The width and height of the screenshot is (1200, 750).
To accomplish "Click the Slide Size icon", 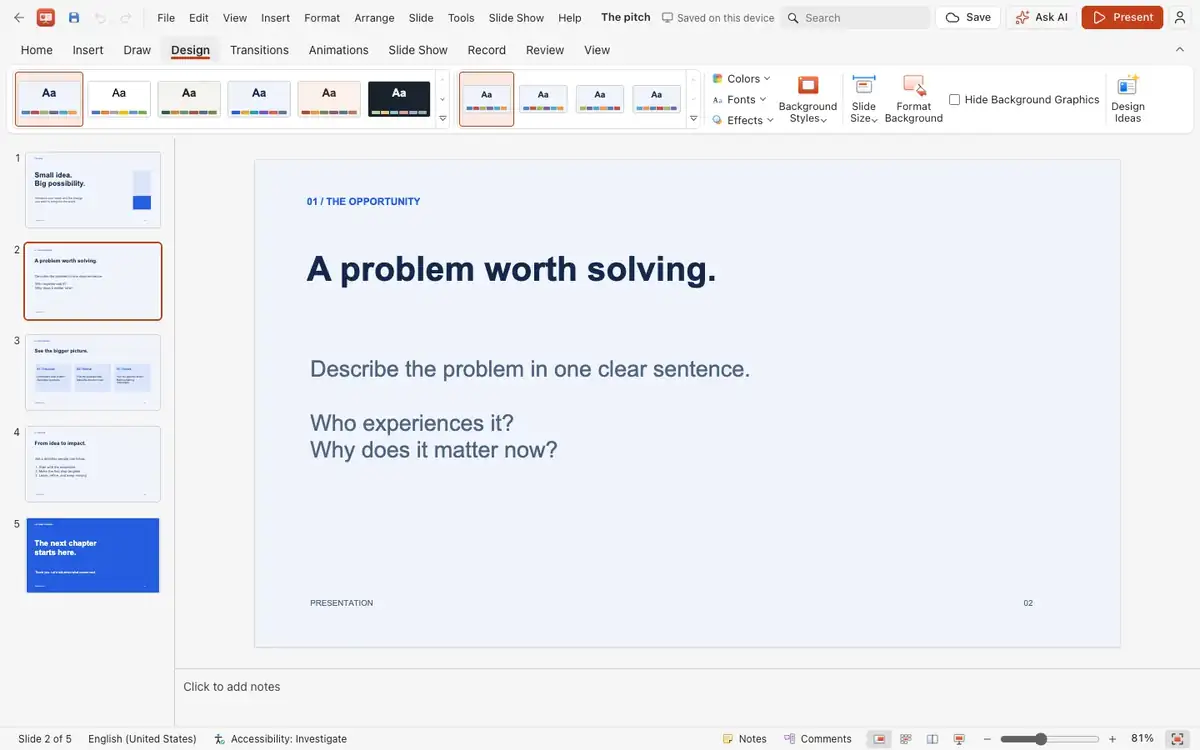I will [x=864, y=85].
